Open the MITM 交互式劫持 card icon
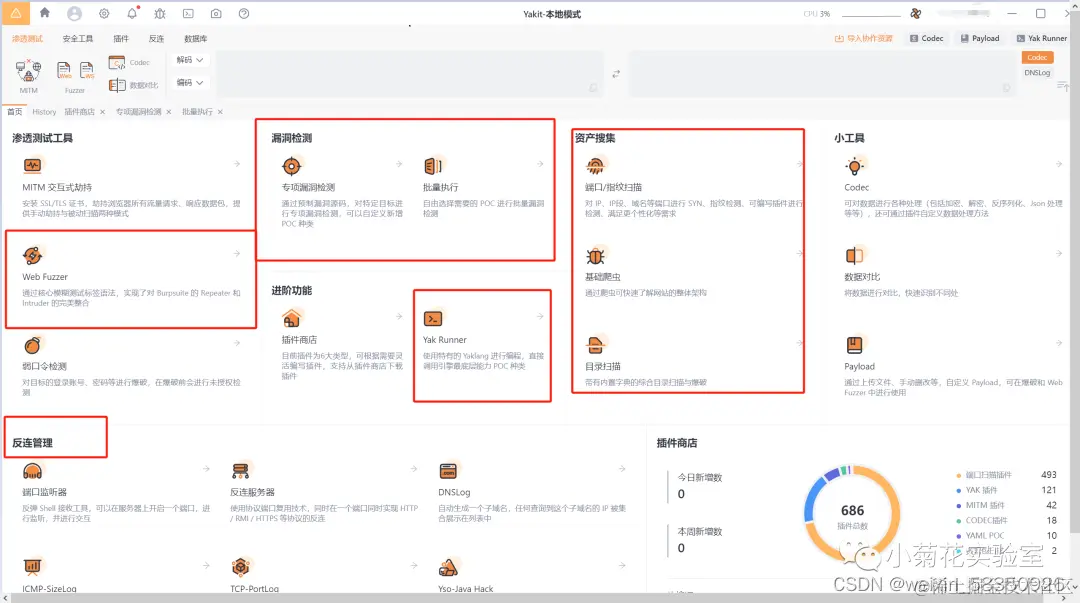 [x=32, y=165]
